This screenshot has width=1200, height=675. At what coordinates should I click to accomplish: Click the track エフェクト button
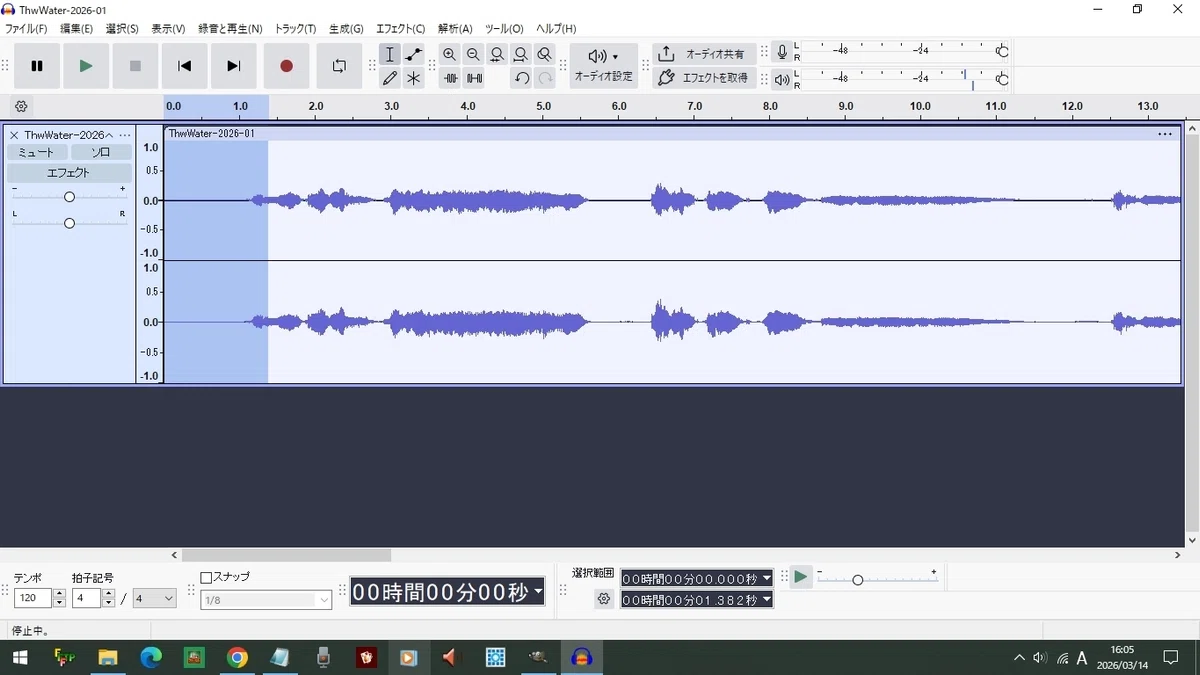coord(69,173)
